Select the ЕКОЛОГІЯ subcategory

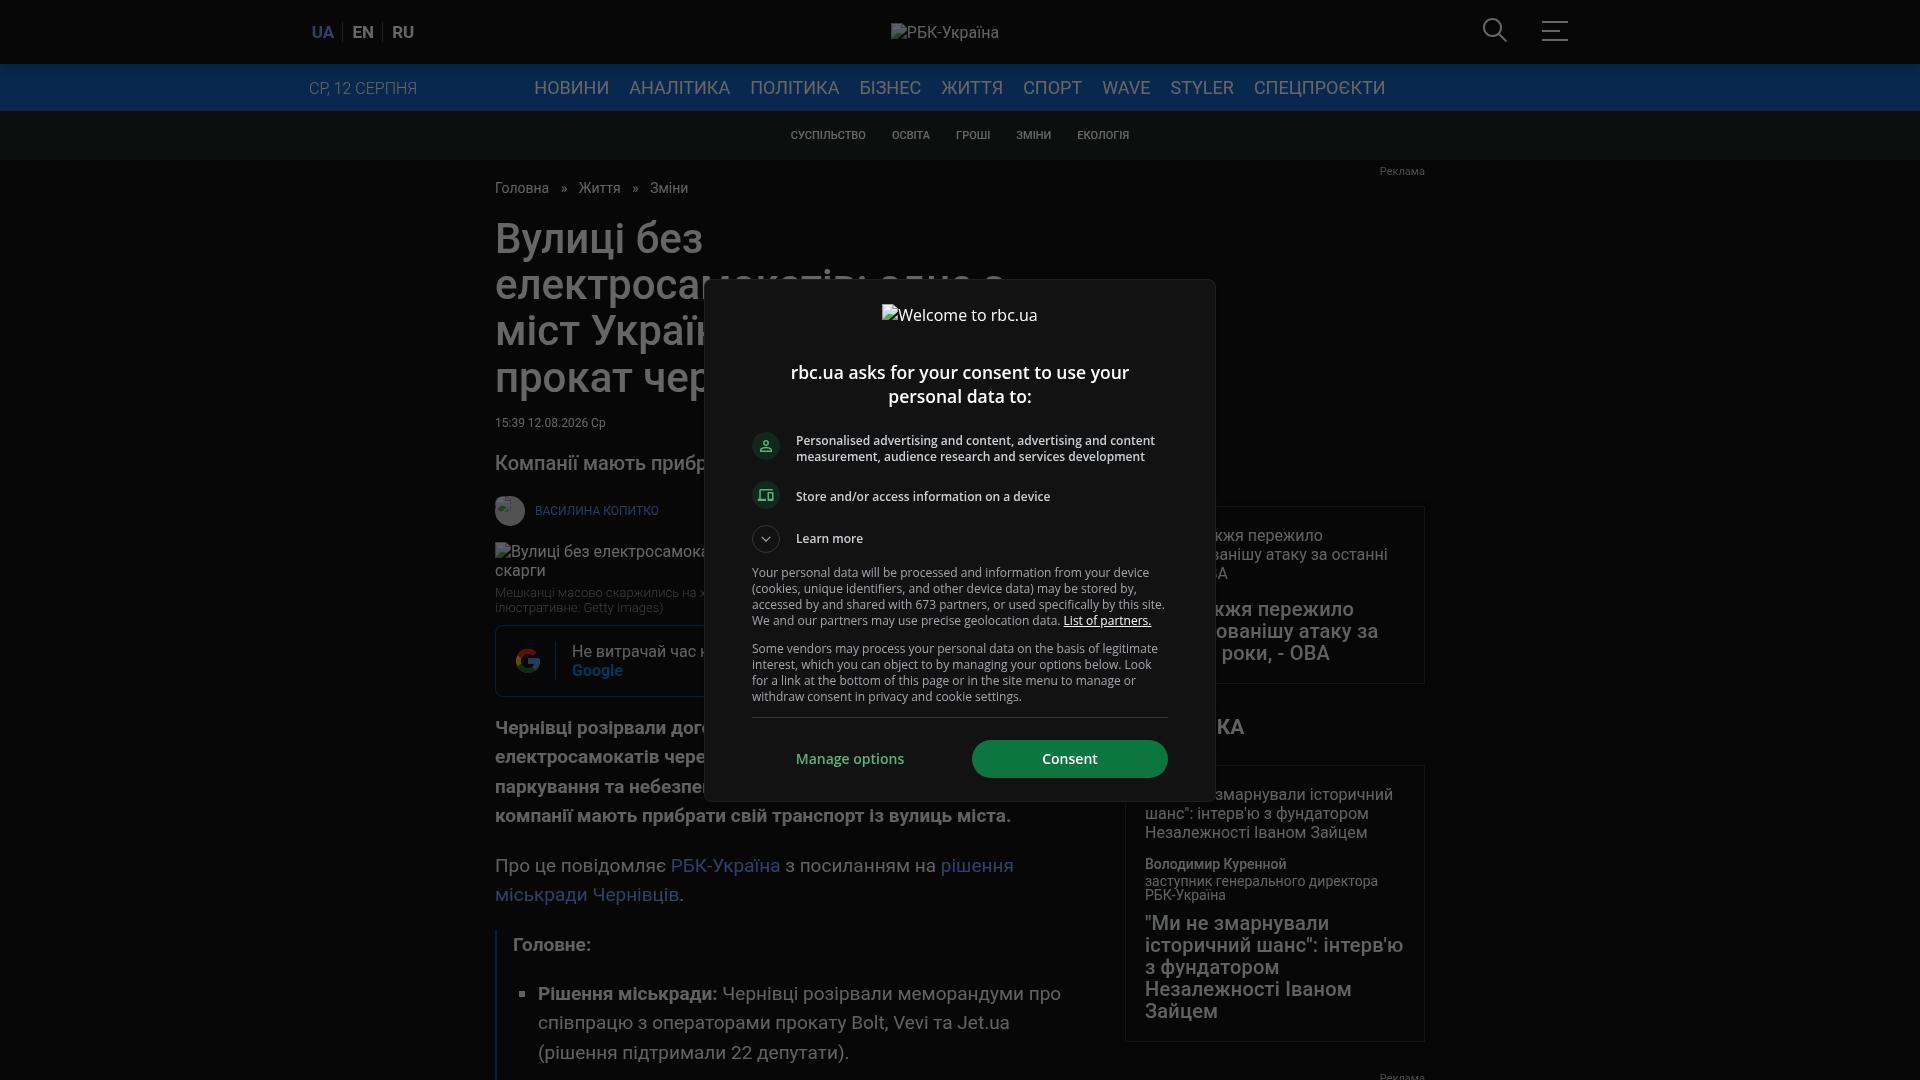[1103, 135]
